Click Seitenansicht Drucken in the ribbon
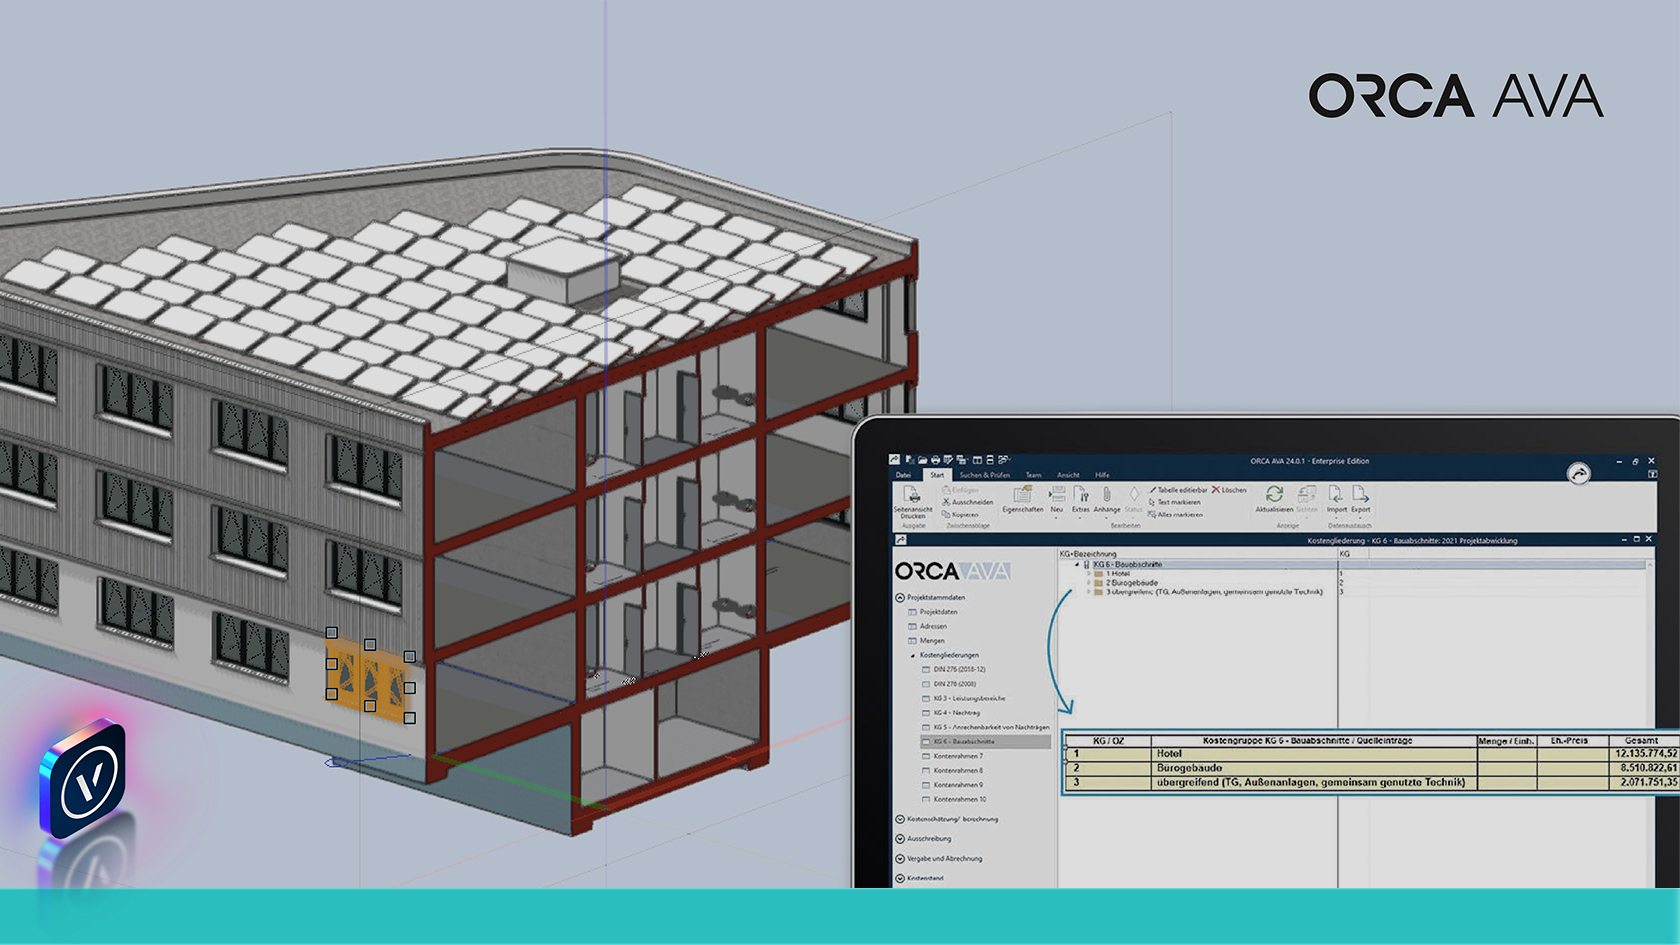The image size is (1680, 945). click(912, 502)
